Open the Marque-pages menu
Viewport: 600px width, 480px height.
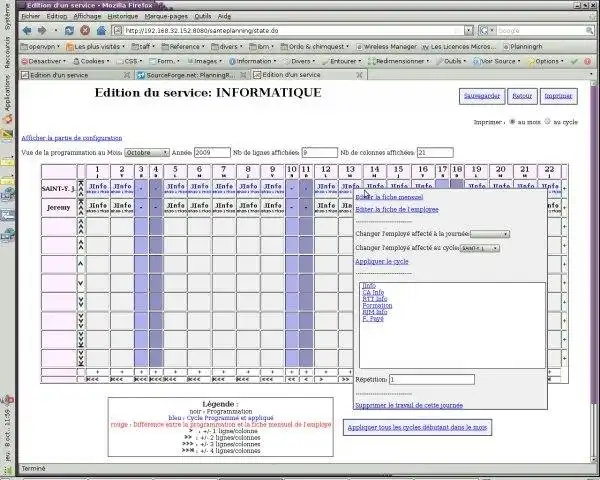(x=166, y=16)
